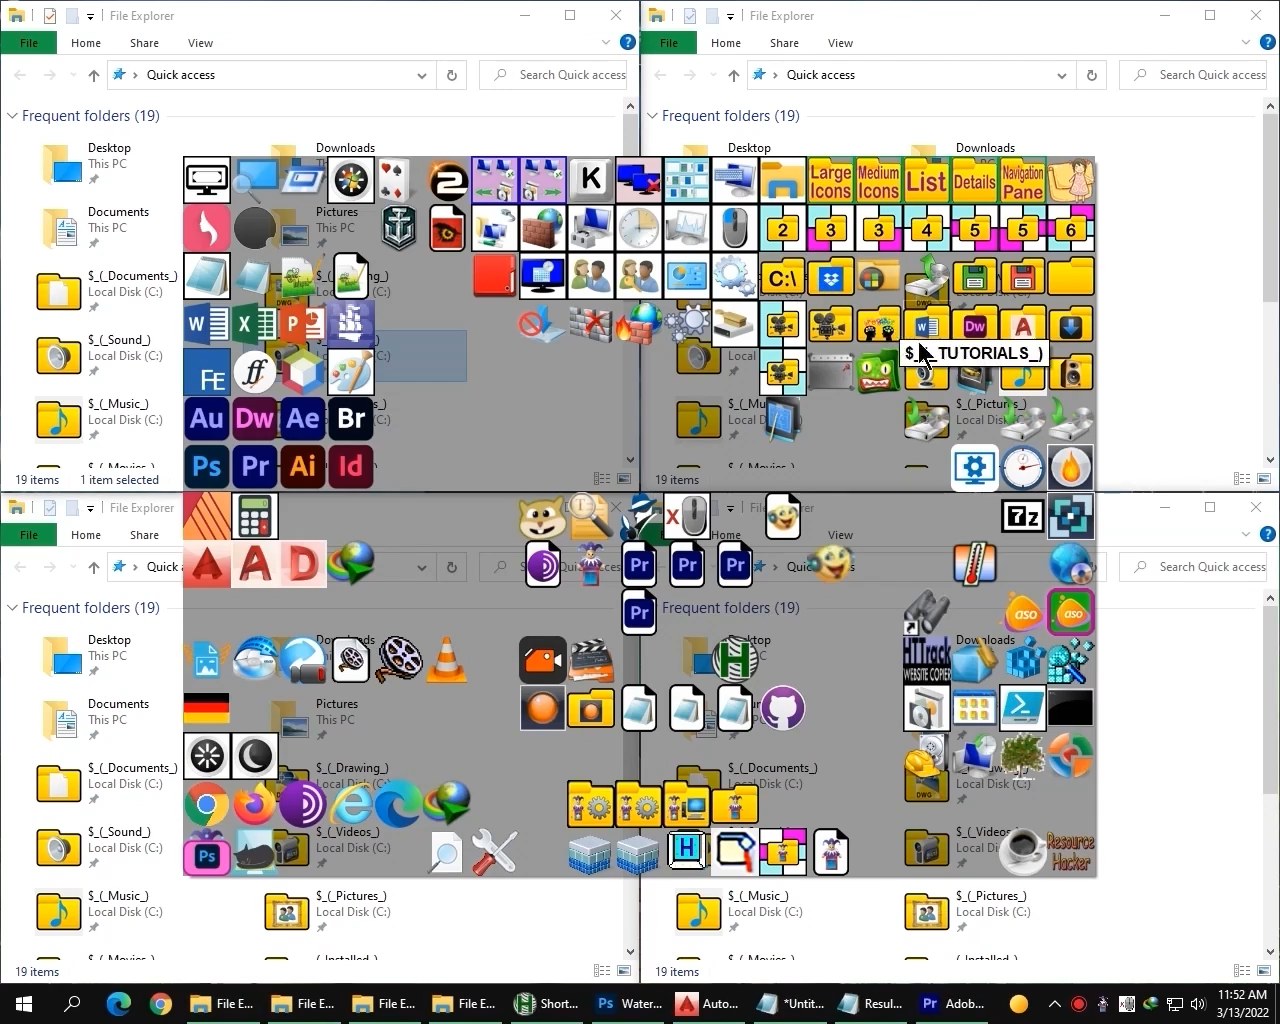Expand the ribbon in top-right Explorer
Screen dimensions: 1280x1024
(1246, 43)
